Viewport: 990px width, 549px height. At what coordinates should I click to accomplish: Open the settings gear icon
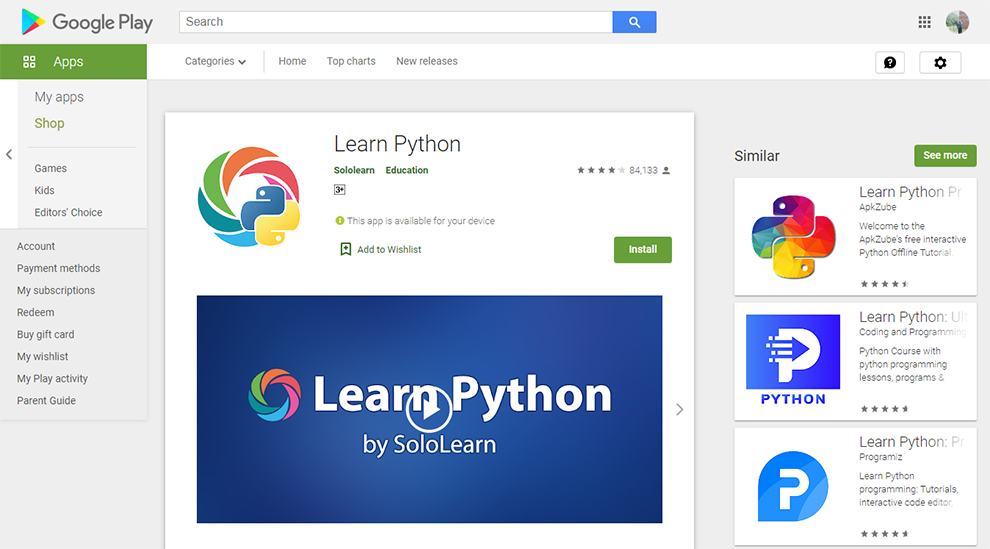(940, 62)
